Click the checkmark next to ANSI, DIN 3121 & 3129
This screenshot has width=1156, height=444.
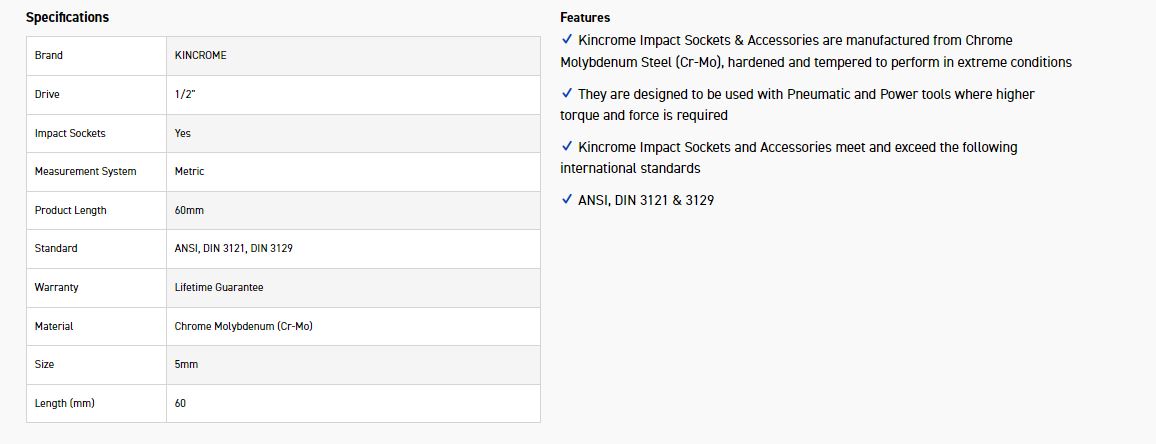[567, 200]
